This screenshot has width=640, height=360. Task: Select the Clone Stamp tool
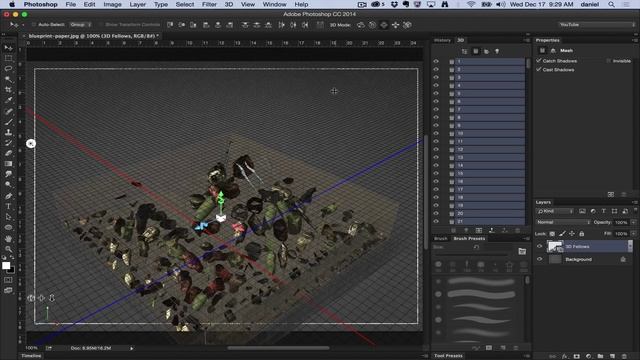click(x=8, y=132)
